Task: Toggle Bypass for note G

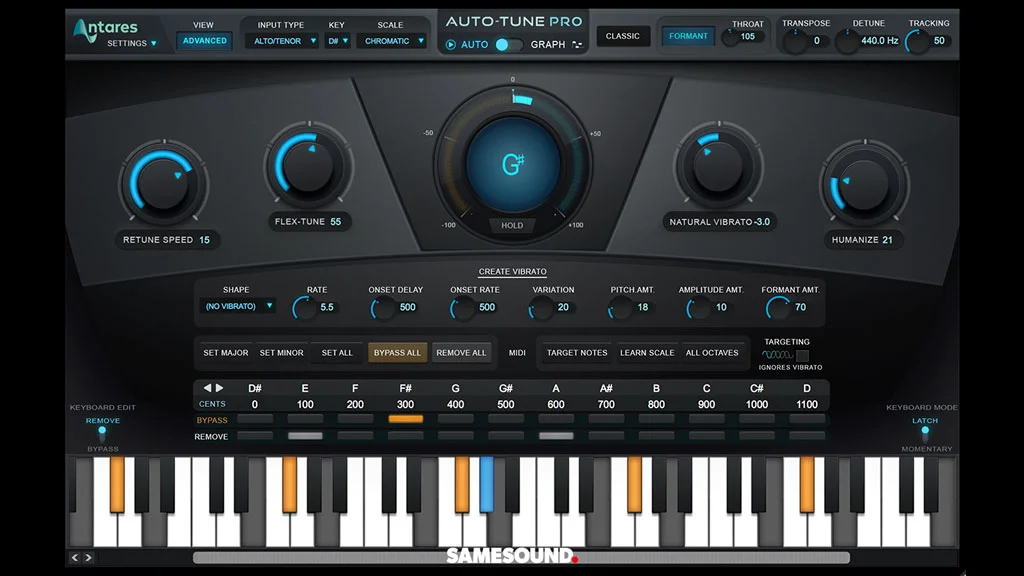Action: [455, 419]
